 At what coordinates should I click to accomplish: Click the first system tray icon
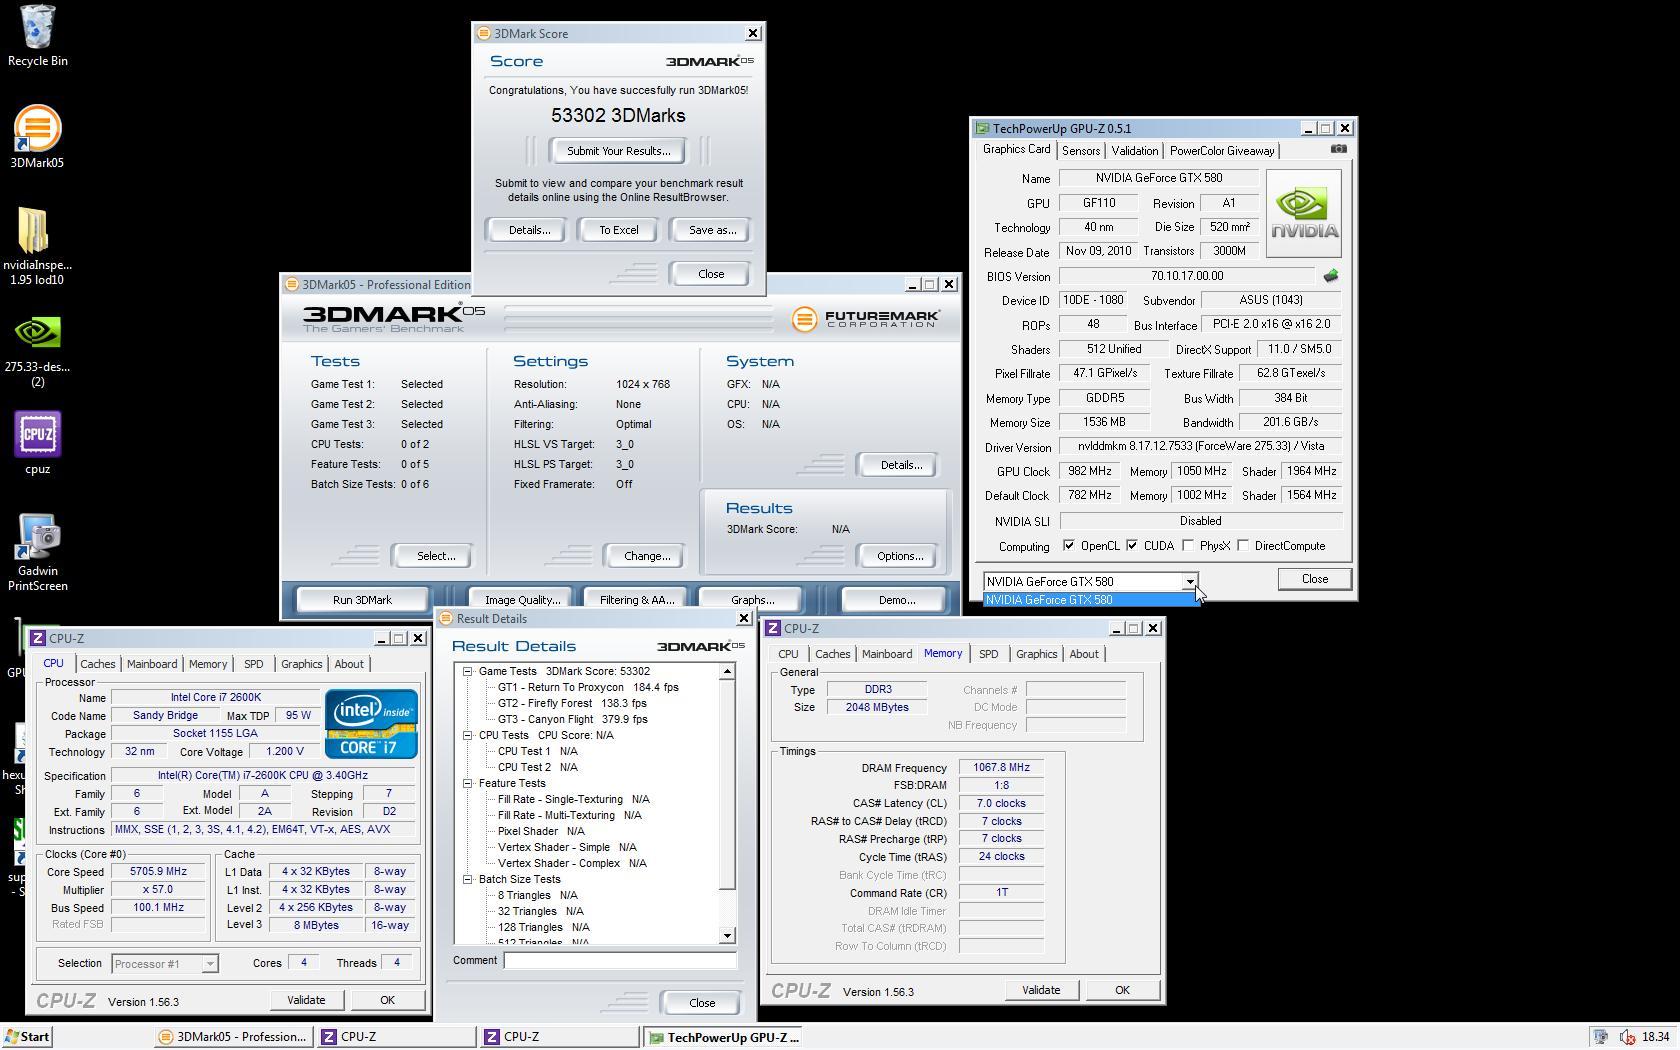(1600, 1037)
